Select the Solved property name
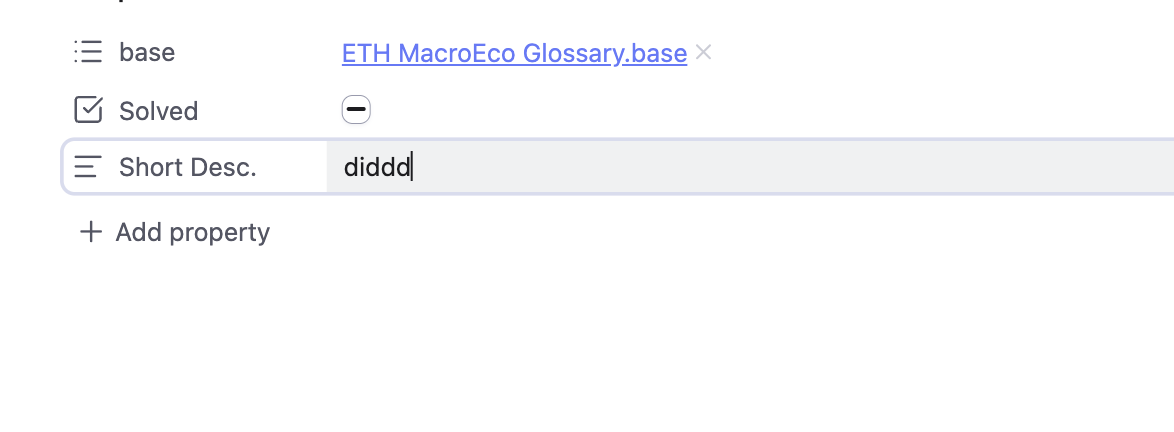 pos(158,110)
